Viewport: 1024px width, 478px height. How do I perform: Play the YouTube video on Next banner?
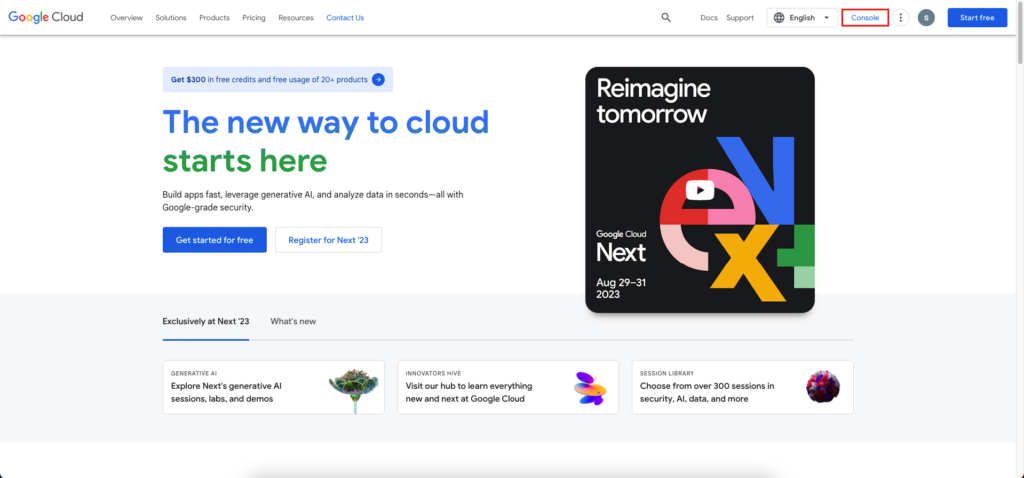point(699,190)
